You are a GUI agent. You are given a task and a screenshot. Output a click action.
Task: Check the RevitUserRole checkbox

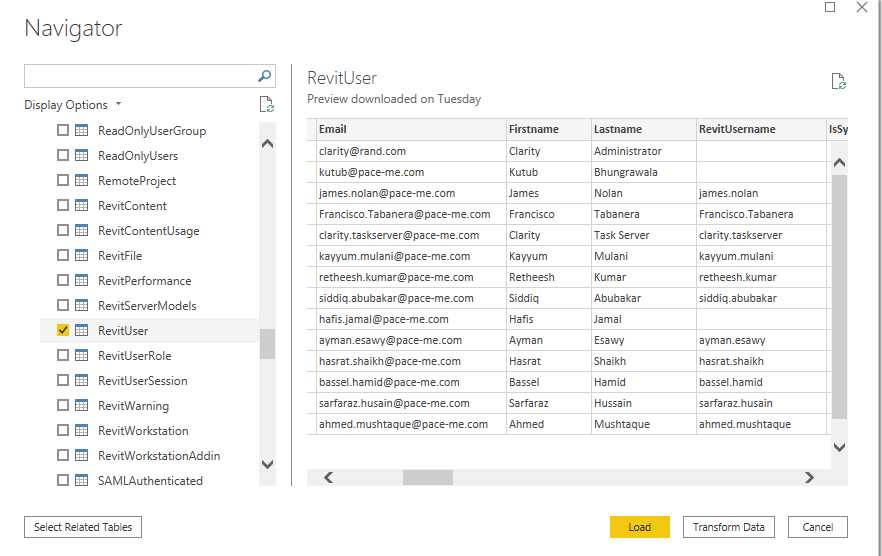click(x=63, y=356)
